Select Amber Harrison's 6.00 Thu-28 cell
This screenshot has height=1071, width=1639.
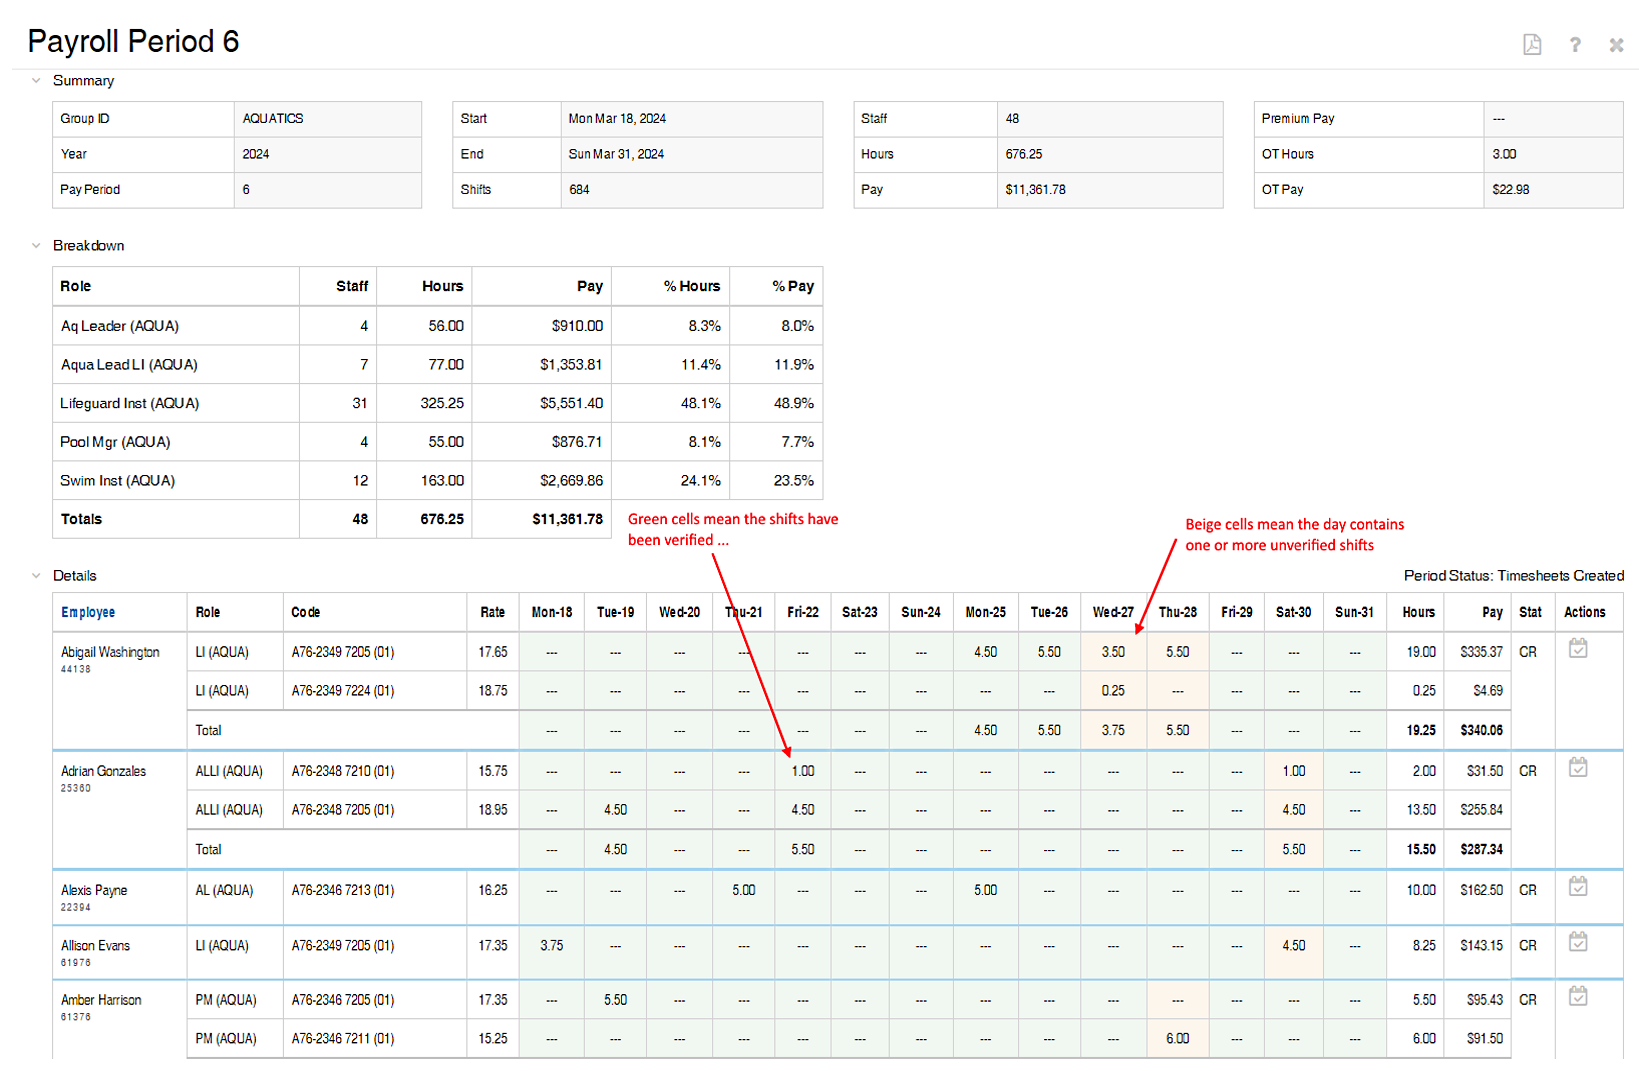tap(1178, 1038)
